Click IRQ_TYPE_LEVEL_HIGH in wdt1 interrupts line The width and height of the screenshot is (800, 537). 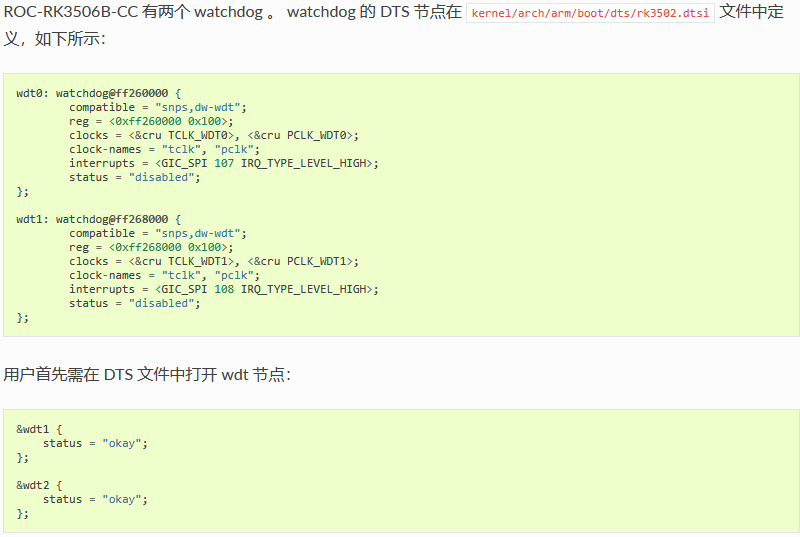click(x=306, y=289)
